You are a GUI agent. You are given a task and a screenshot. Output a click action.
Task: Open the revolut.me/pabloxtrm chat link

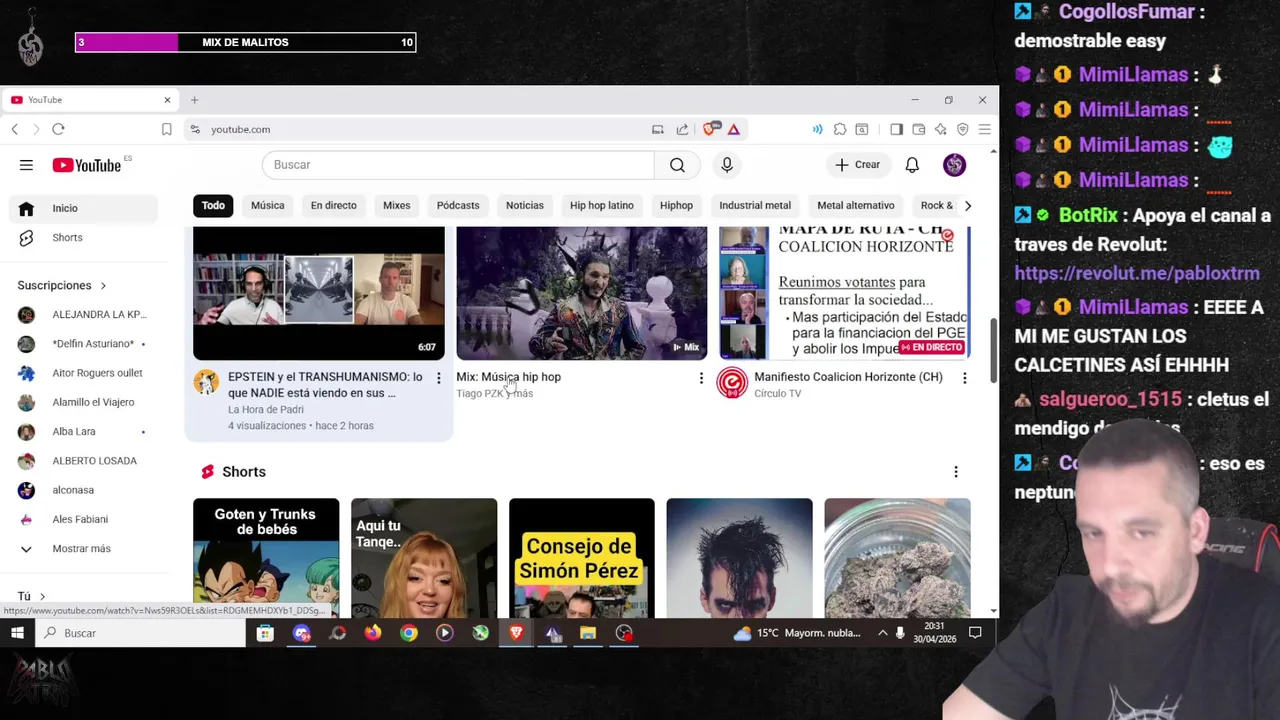tap(1136, 274)
